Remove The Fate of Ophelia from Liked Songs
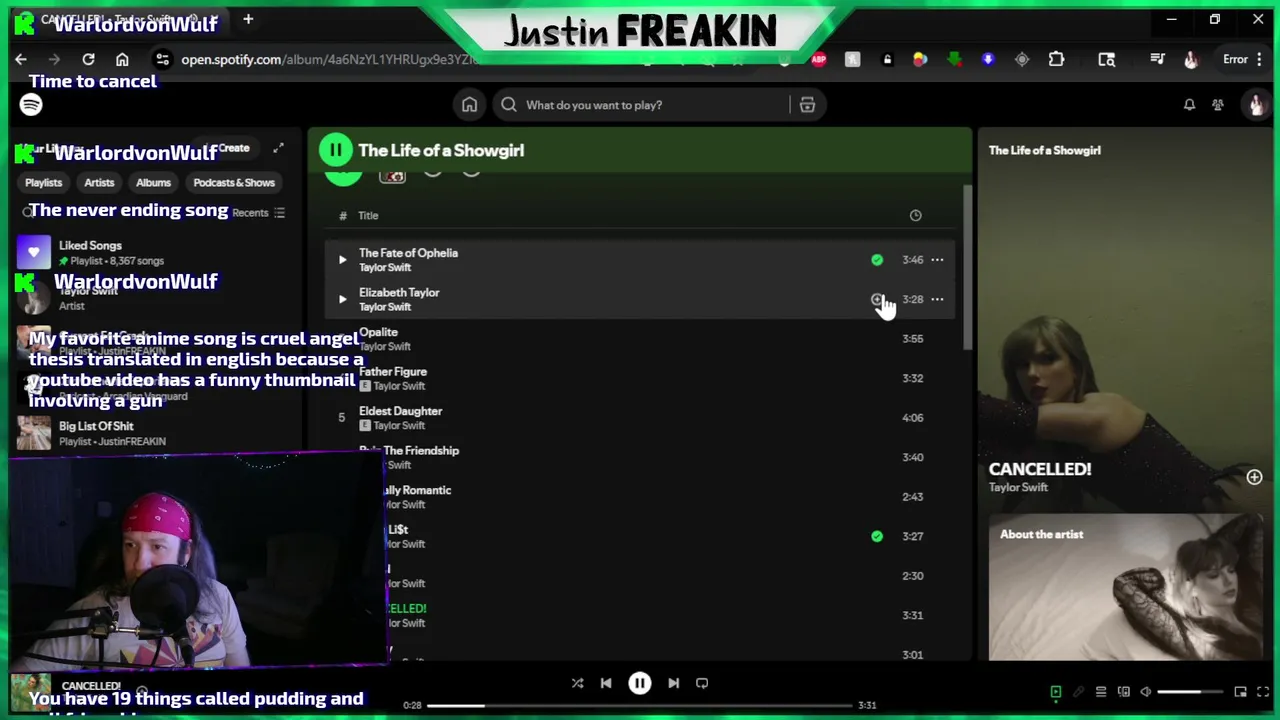Viewport: 1280px width, 720px height. click(x=877, y=260)
